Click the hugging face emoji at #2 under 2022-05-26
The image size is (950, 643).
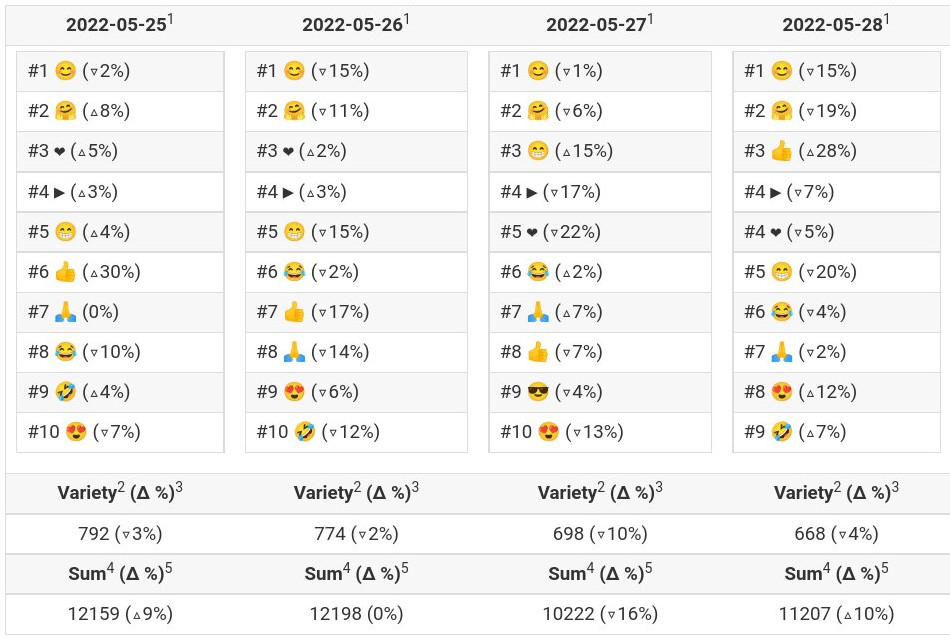click(x=294, y=111)
